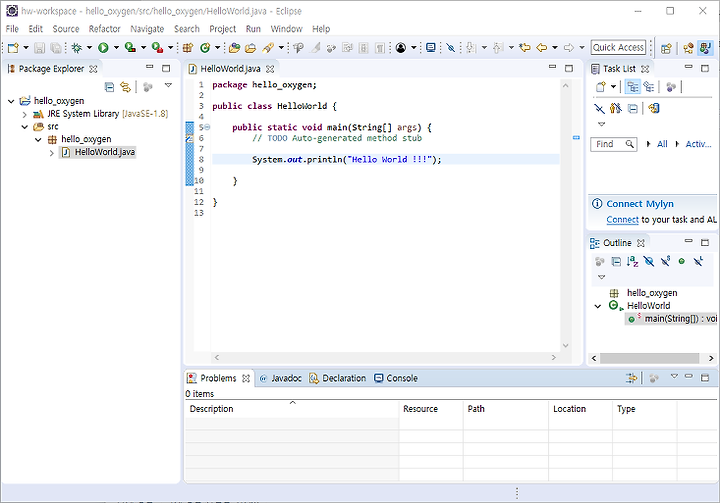Collapse the hello_oxygen project node

coord(11,101)
